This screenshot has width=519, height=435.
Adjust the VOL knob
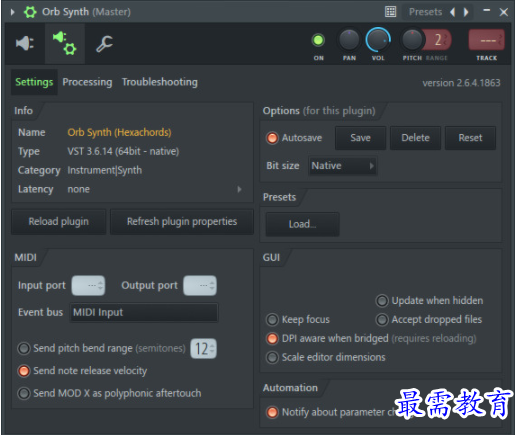point(378,40)
